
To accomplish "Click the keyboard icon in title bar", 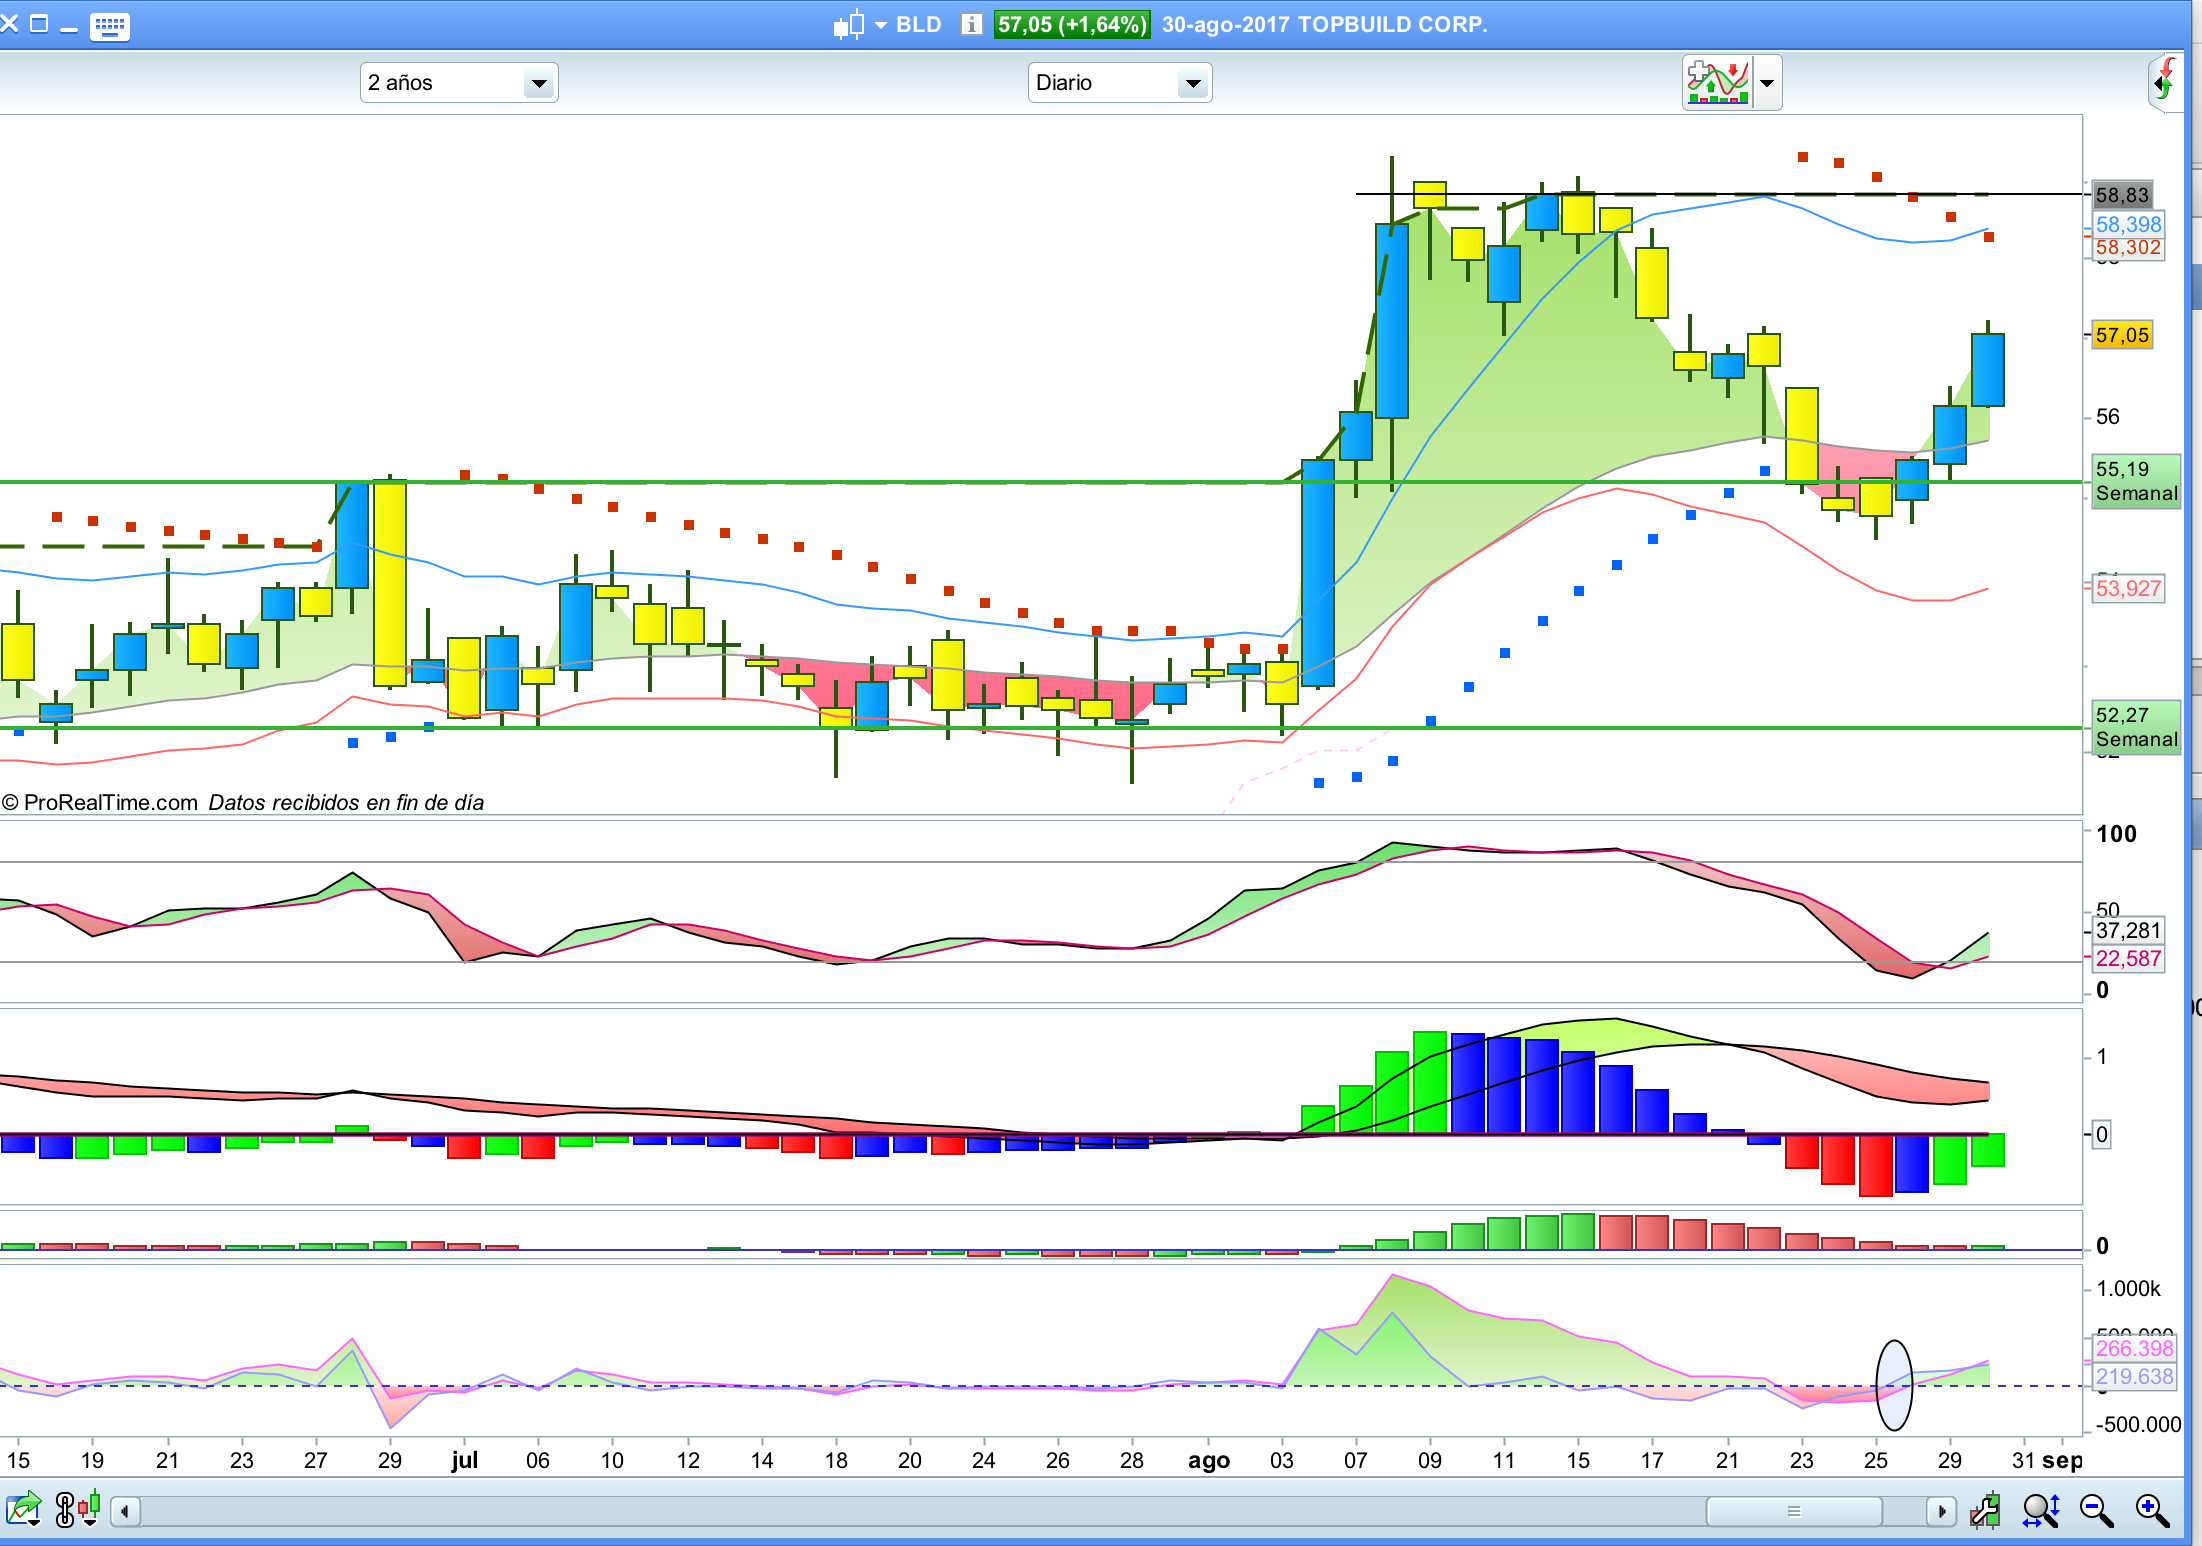I will point(109,26).
